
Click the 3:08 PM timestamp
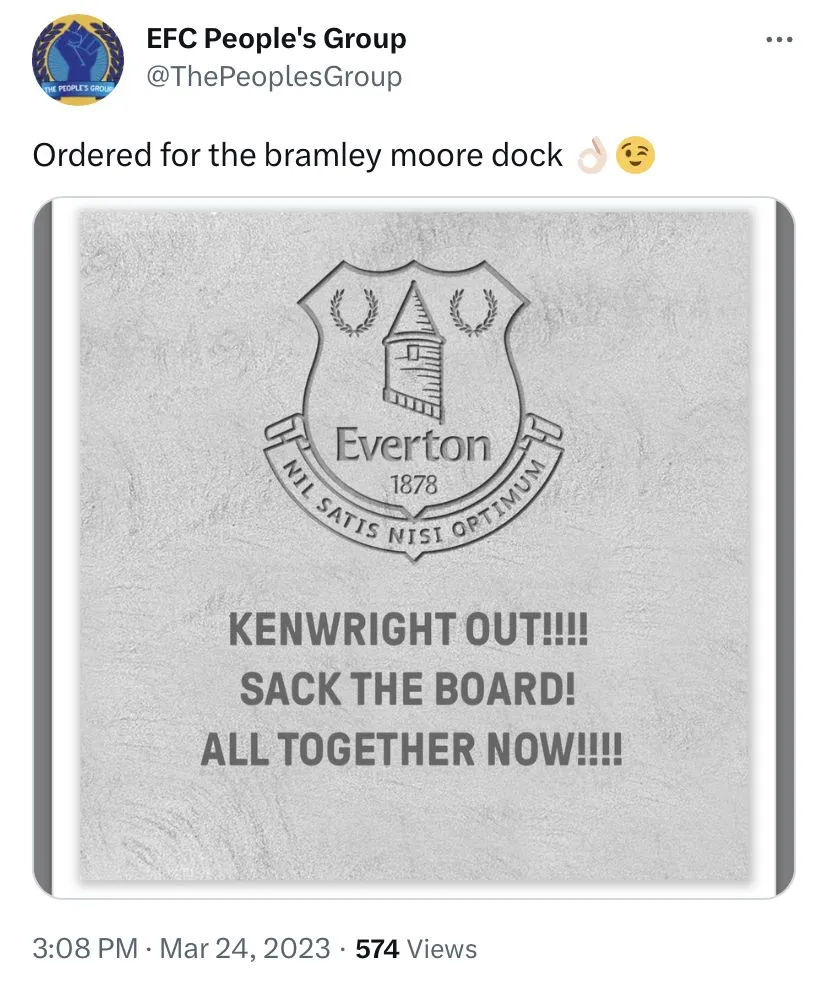[x=84, y=948]
